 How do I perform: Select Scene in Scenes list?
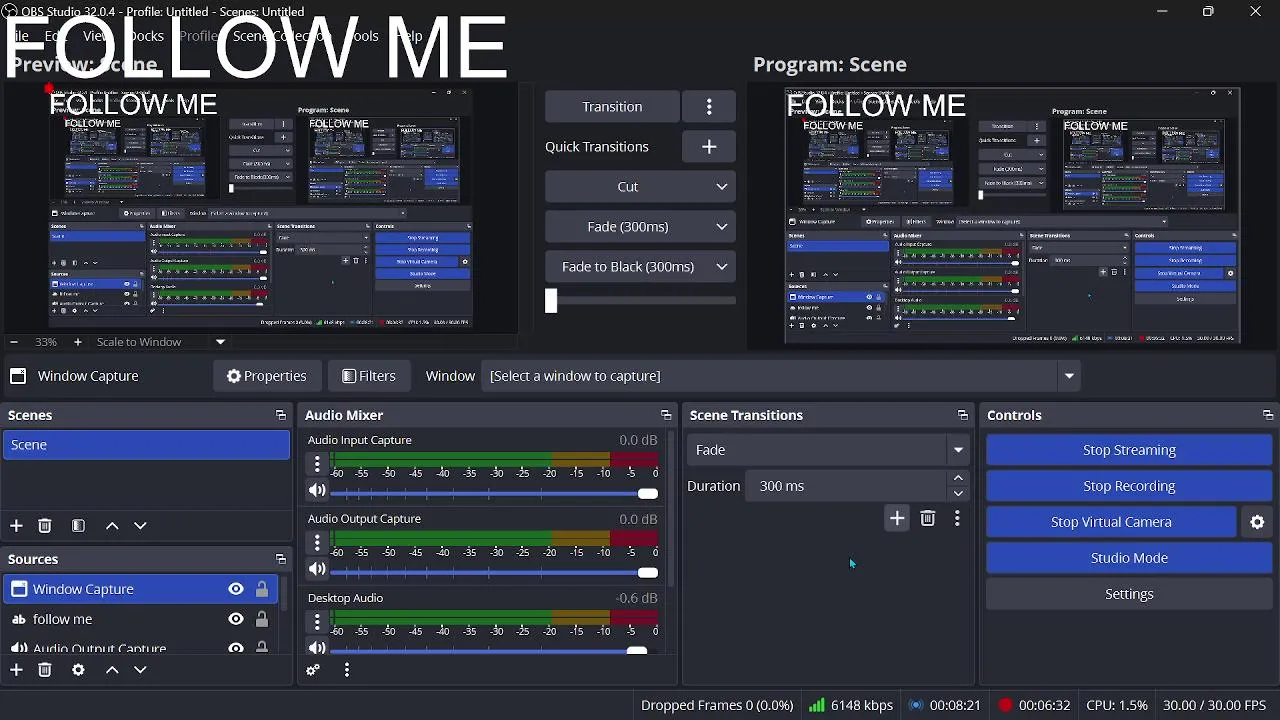click(146, 445)
